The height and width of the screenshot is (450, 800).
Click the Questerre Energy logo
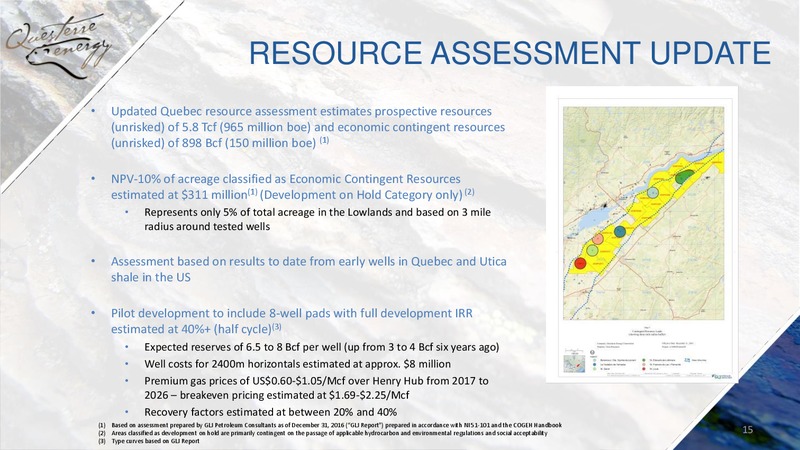click(x=58, y=45)
